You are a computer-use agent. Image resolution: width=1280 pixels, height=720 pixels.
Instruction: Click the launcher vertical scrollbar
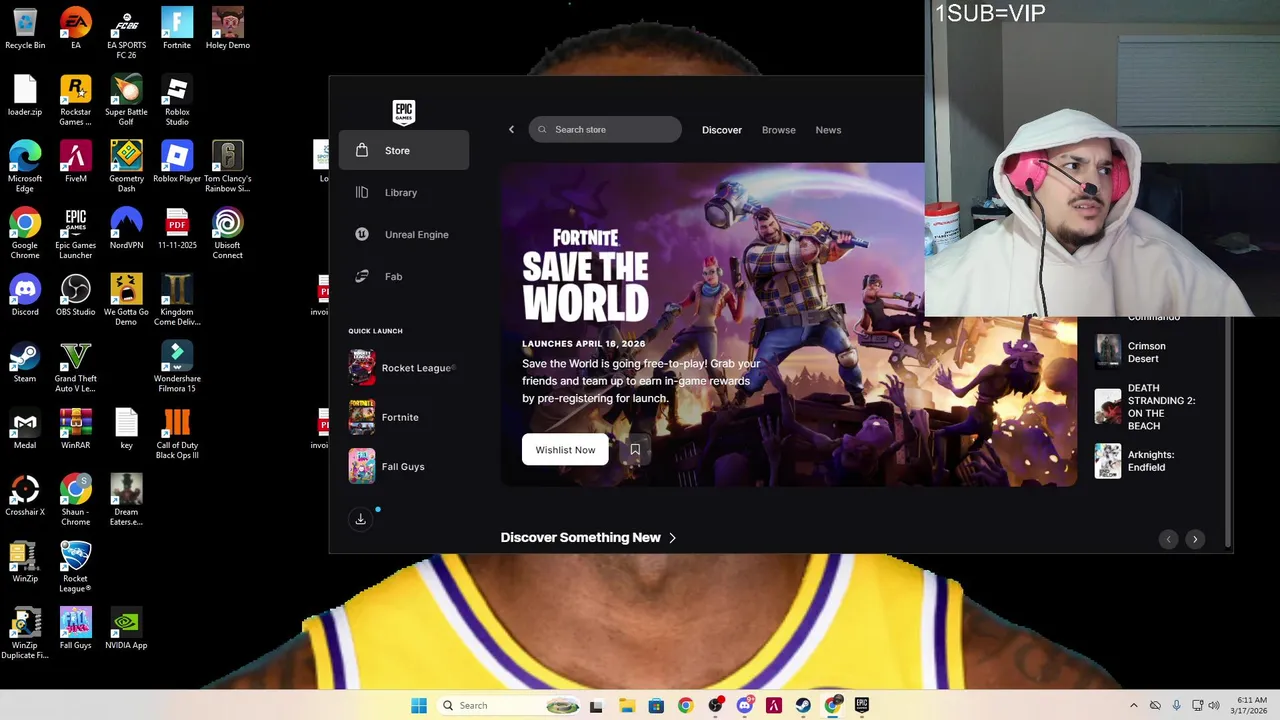point(1228,430)
